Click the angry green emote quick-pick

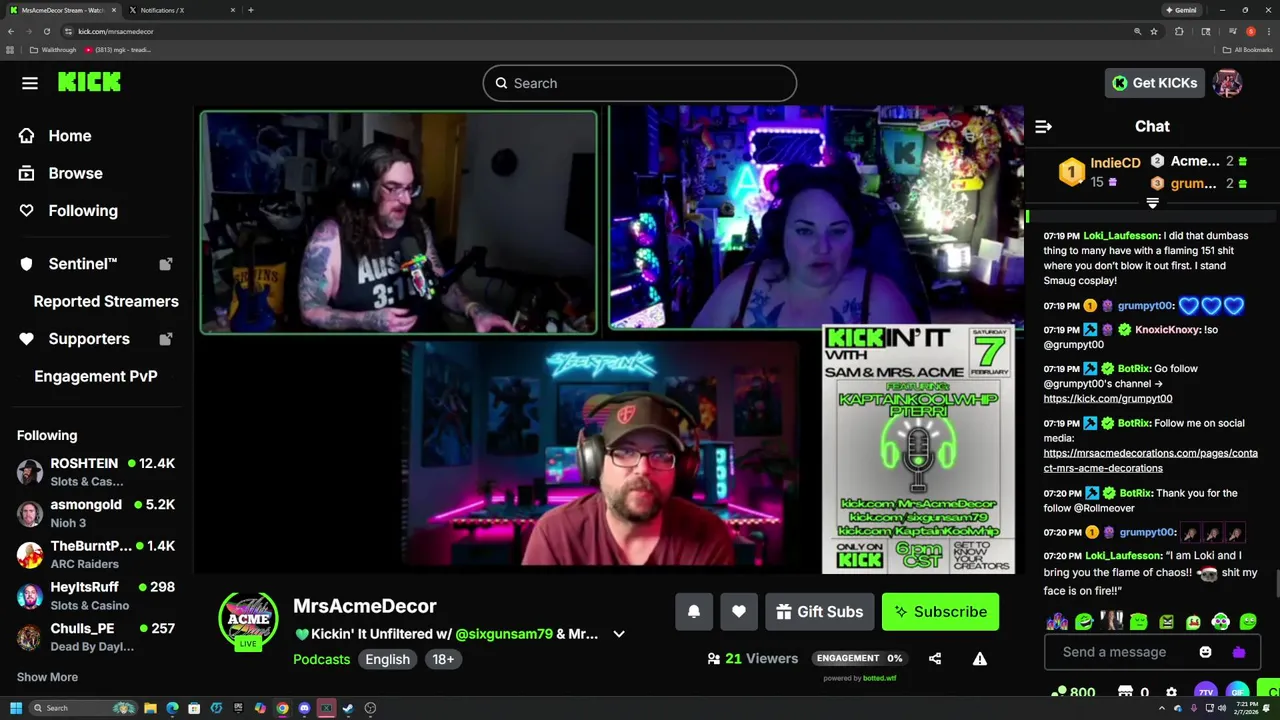(x=1166, y=621)
